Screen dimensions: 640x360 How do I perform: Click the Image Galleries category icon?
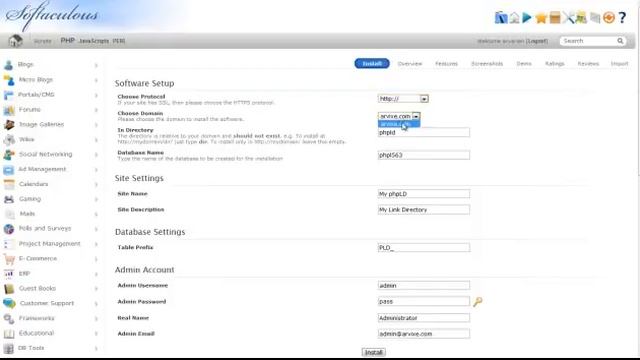coord(9,124)
